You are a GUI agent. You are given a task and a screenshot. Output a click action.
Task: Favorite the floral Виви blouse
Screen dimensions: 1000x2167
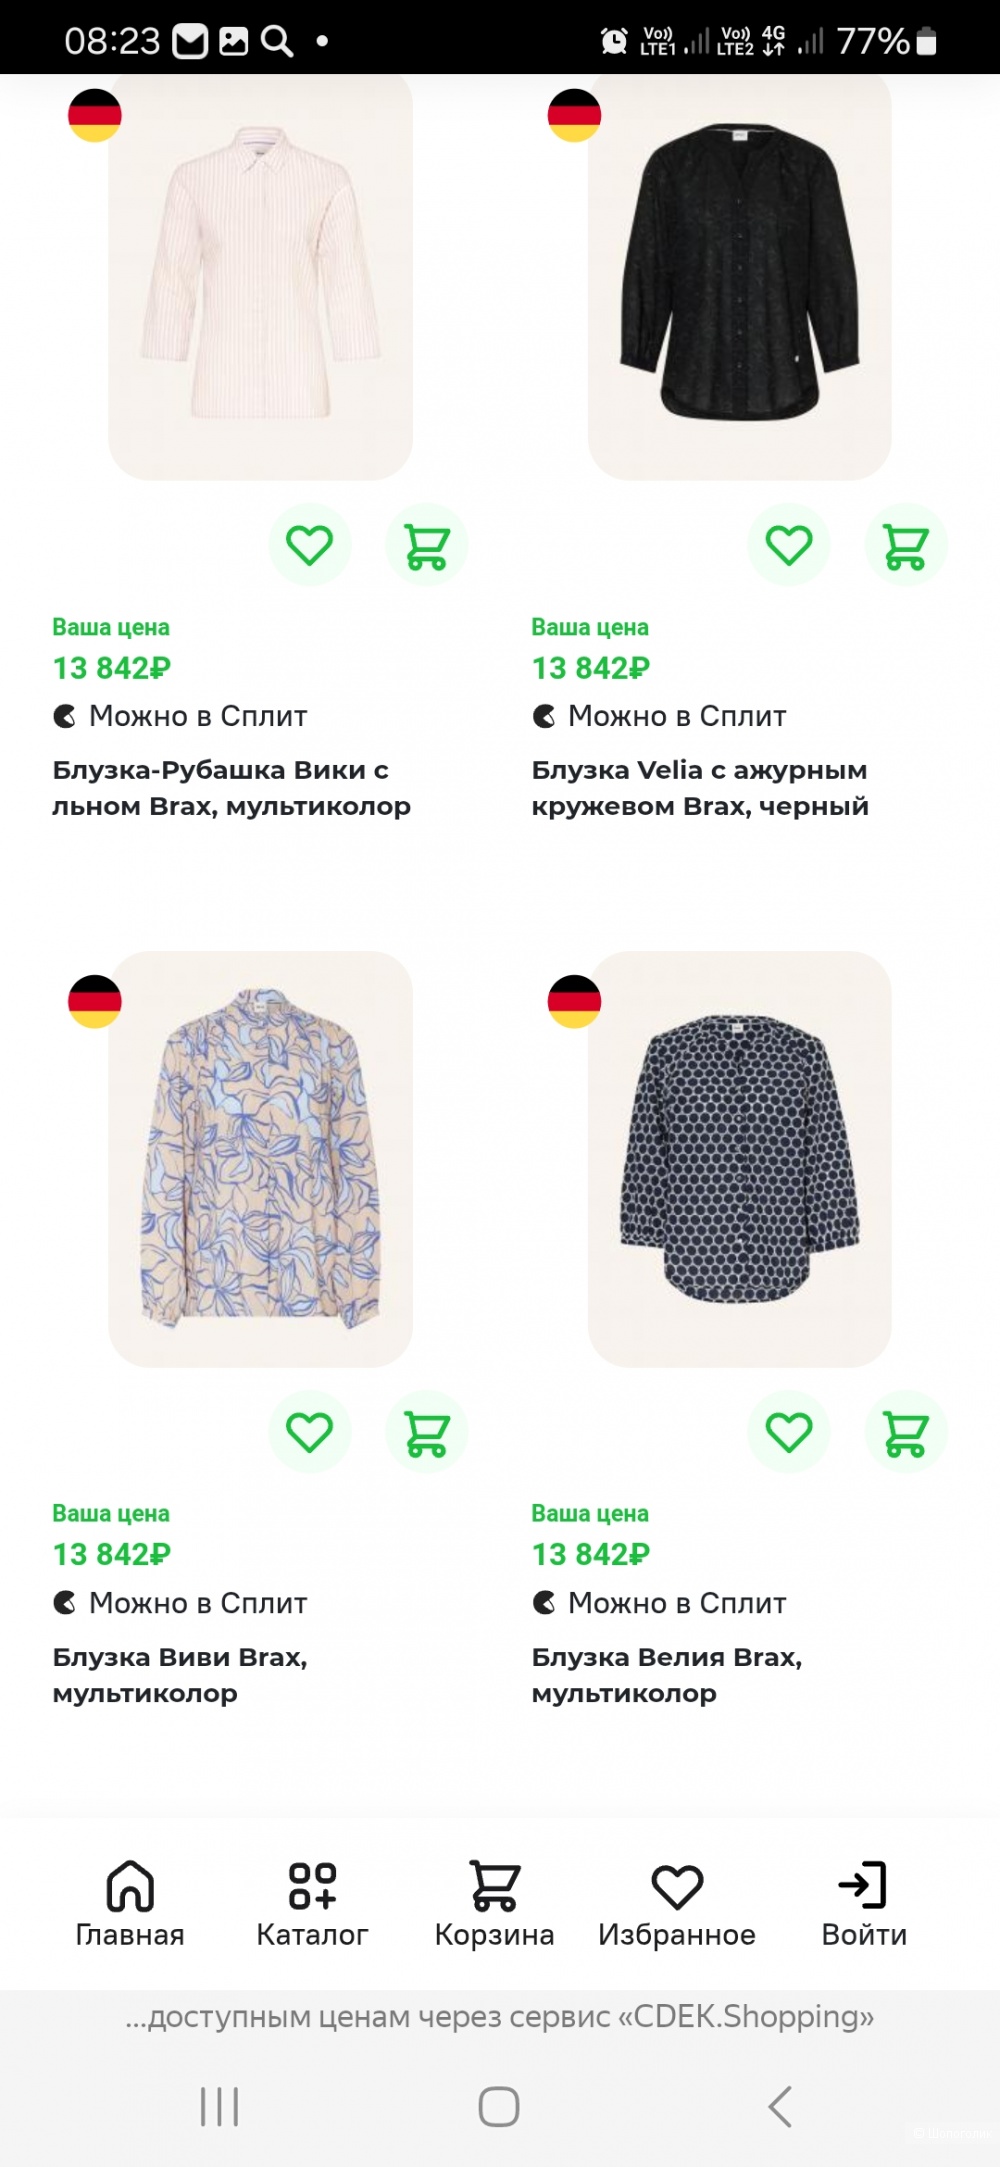tap(310, 1432)
